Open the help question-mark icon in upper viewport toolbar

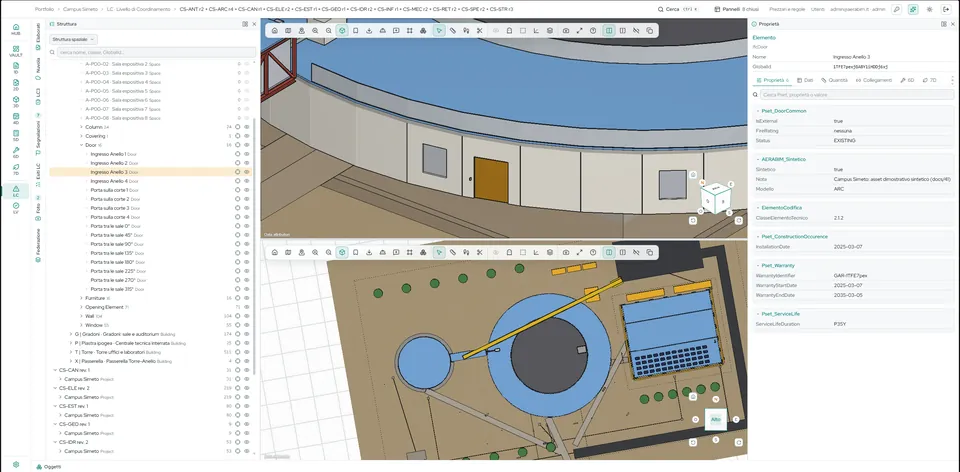coord(593,31)
